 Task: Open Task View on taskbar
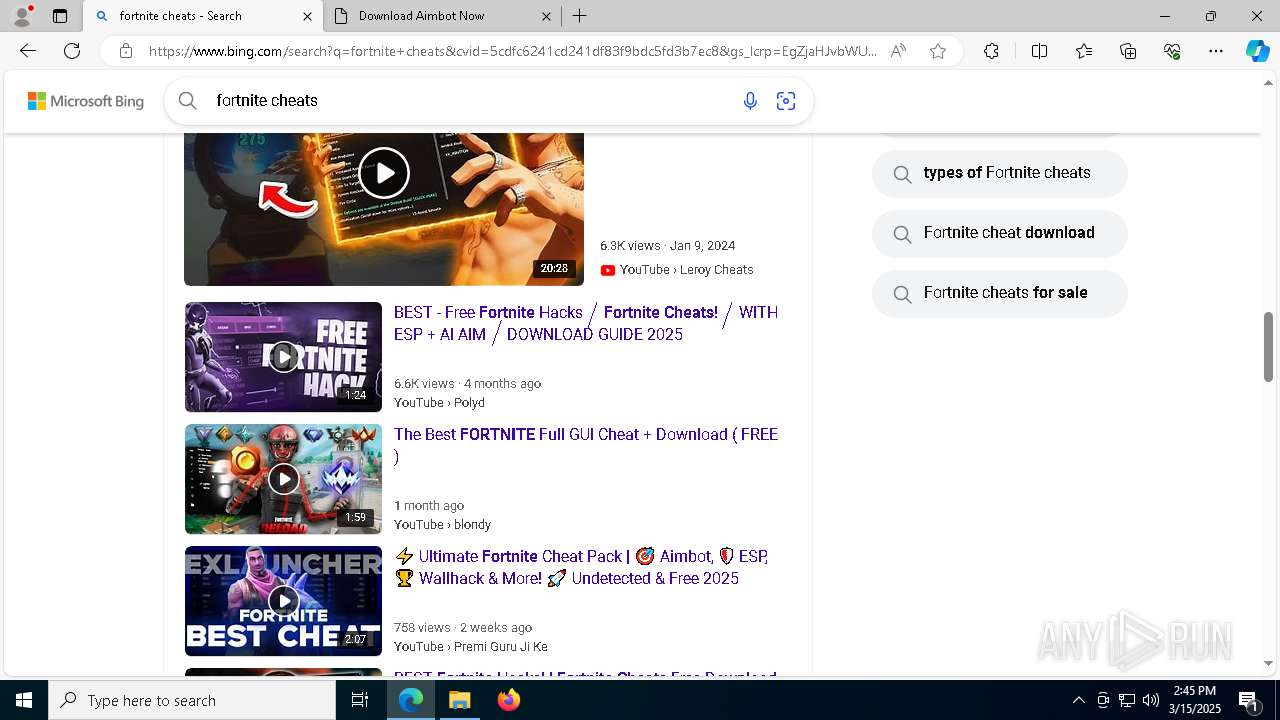(x=360, y=700)
